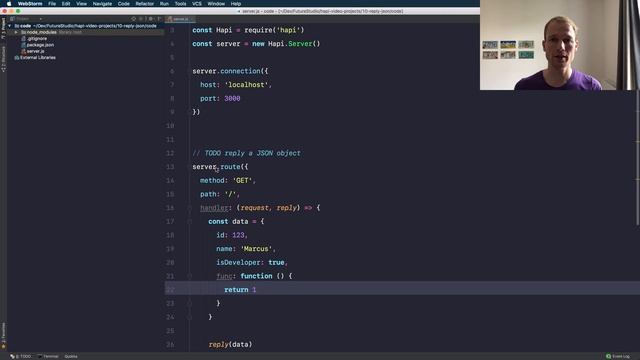Fold the handler arrow function on line 16
Image resolution: width=640 pixels, height=360 pixels.
(190, 208)
